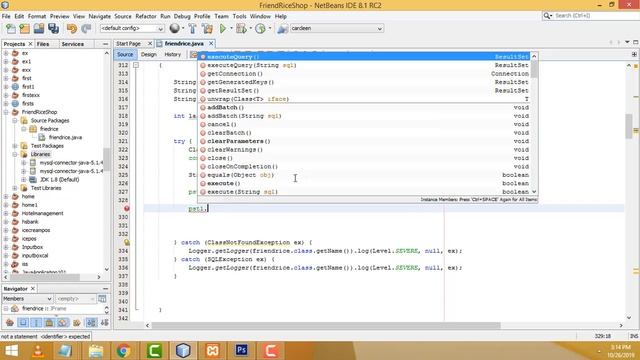Click the Profile Project clock icon
Viewport: 640px width, 360px height.
click(x=260, y=29)
